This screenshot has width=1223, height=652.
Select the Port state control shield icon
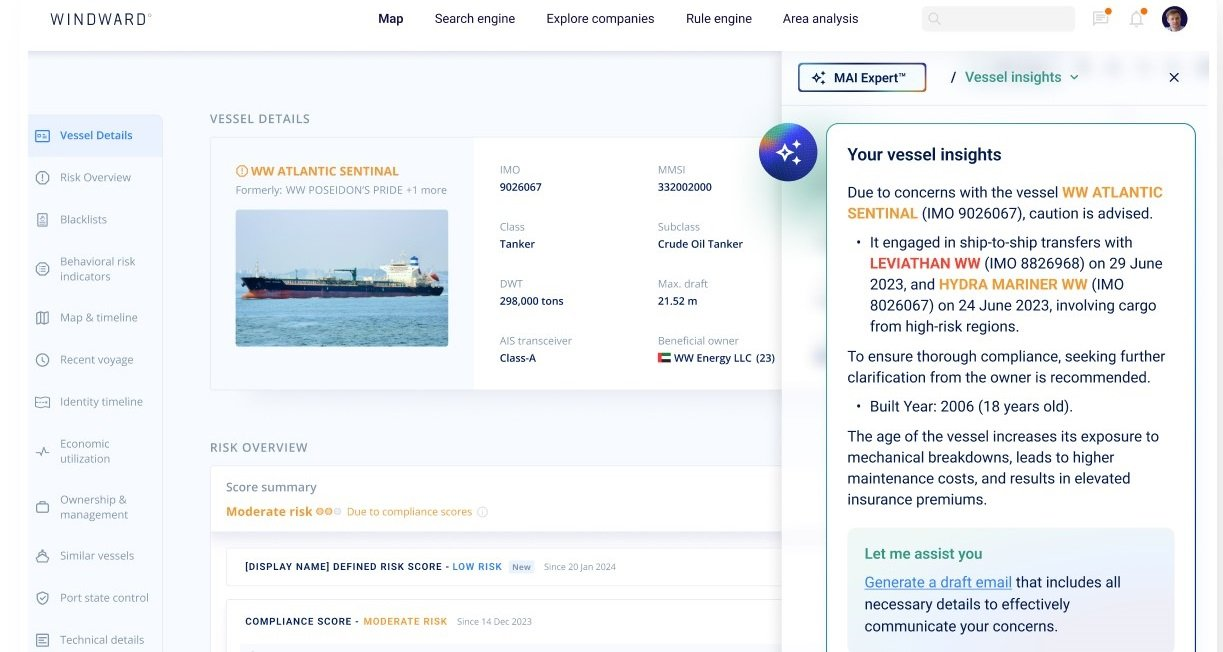tap(44, 597)
